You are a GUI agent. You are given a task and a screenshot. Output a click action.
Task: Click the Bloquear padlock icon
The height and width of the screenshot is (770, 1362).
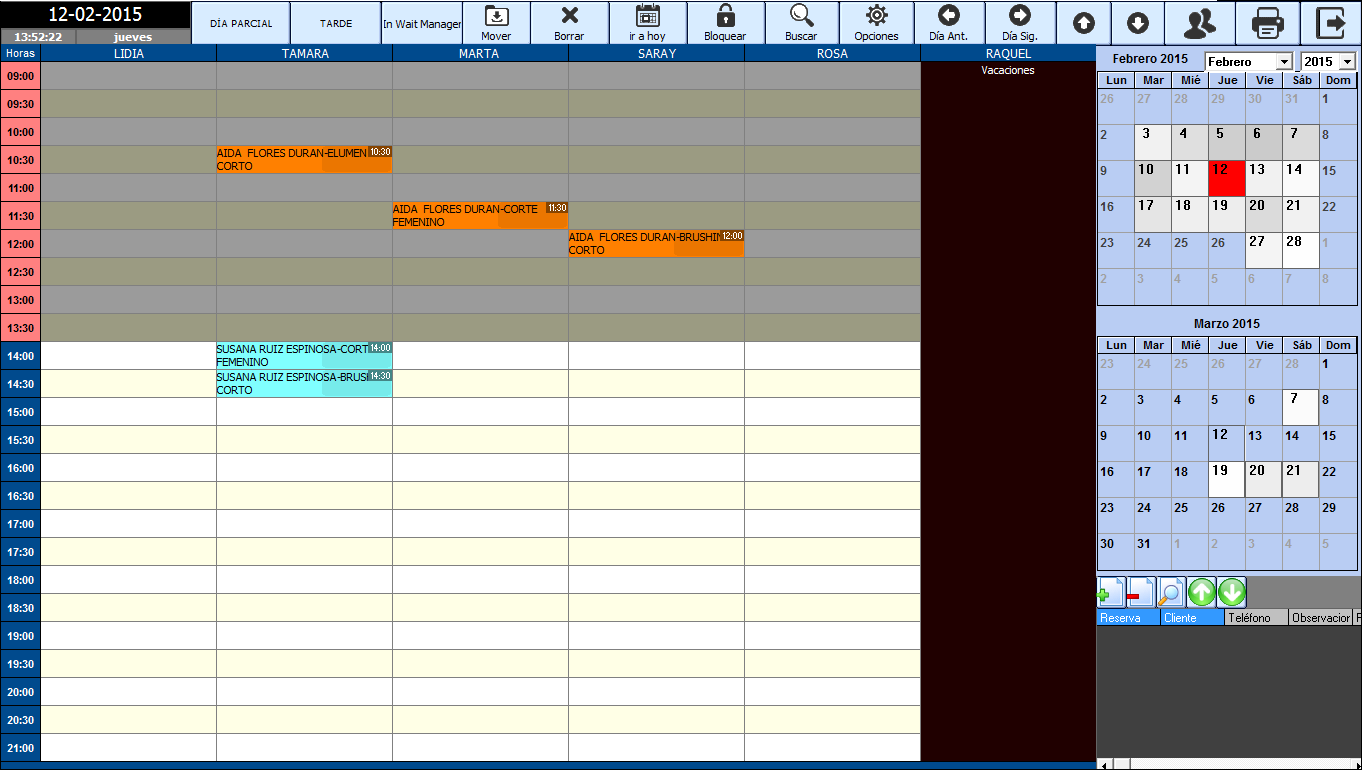[725, 23]
